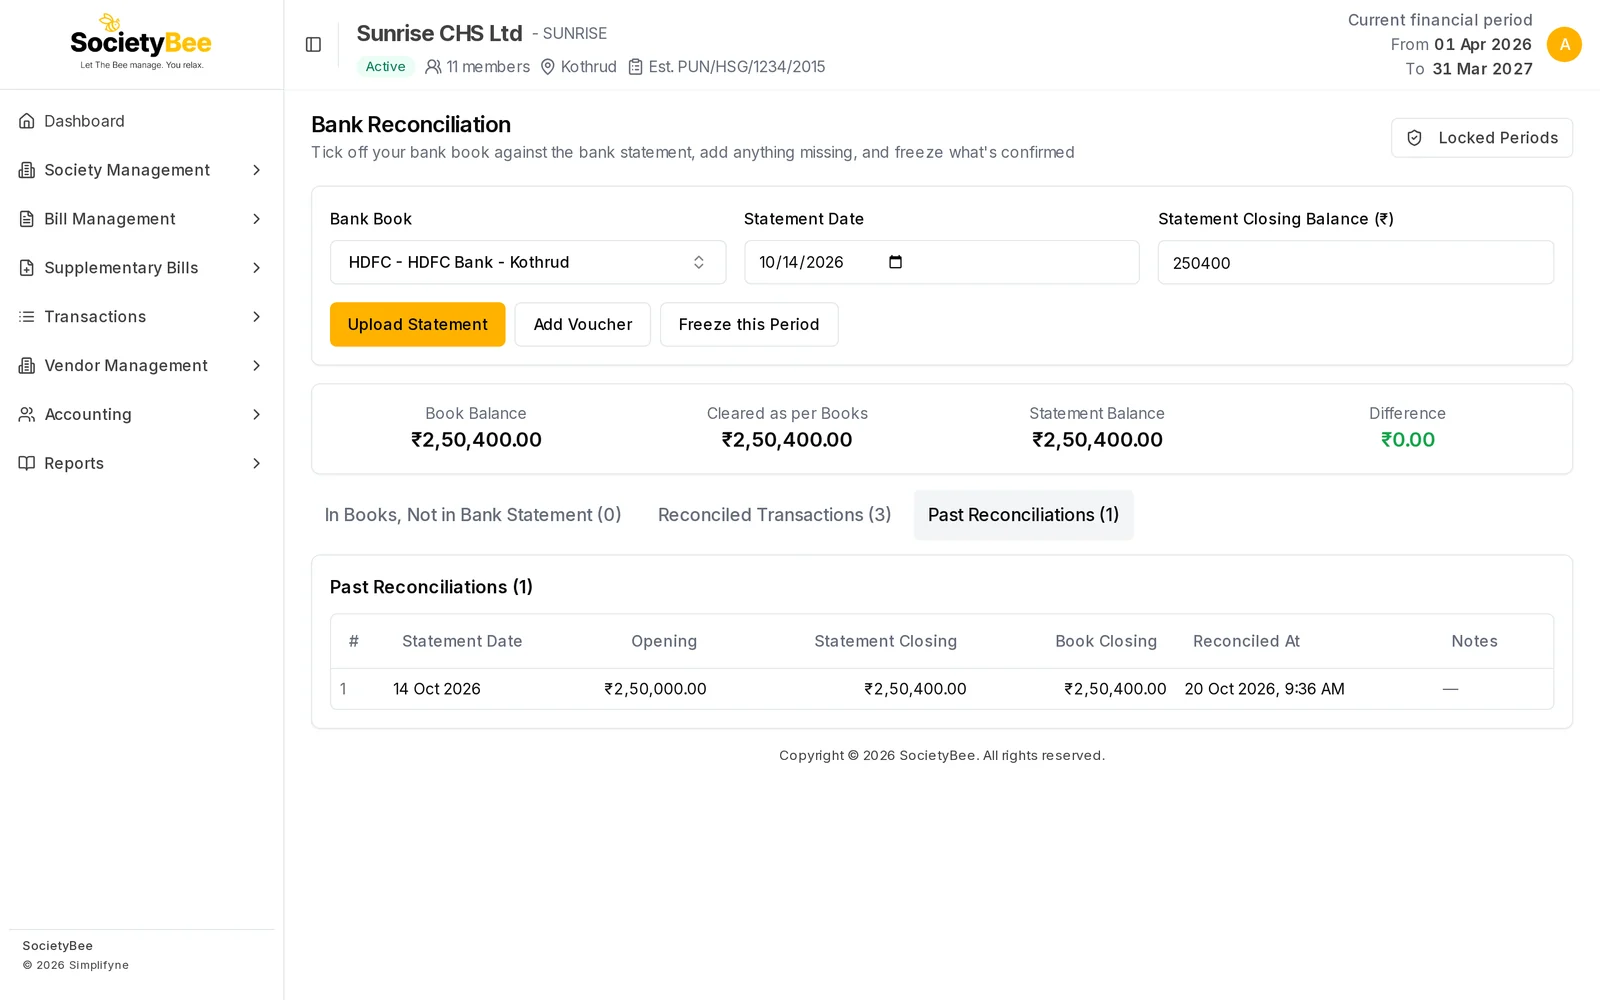Click Upload Statement button
This screenshot has width=1600, height=1000.
pyautogui.click(x=418, y=324)
